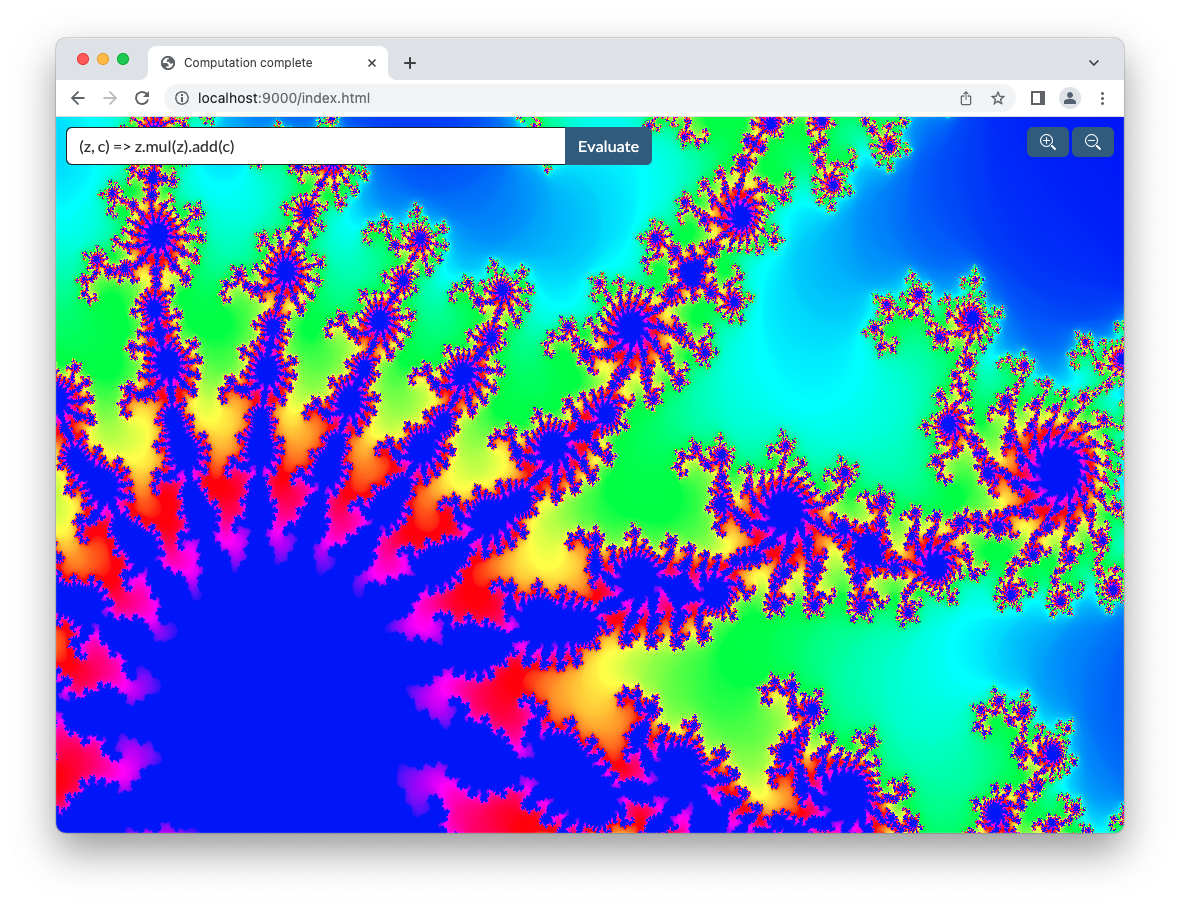Go back to the previous page
Image resolution: width=1180 pixels, height=907 pixels.
(x=78, y=98)
